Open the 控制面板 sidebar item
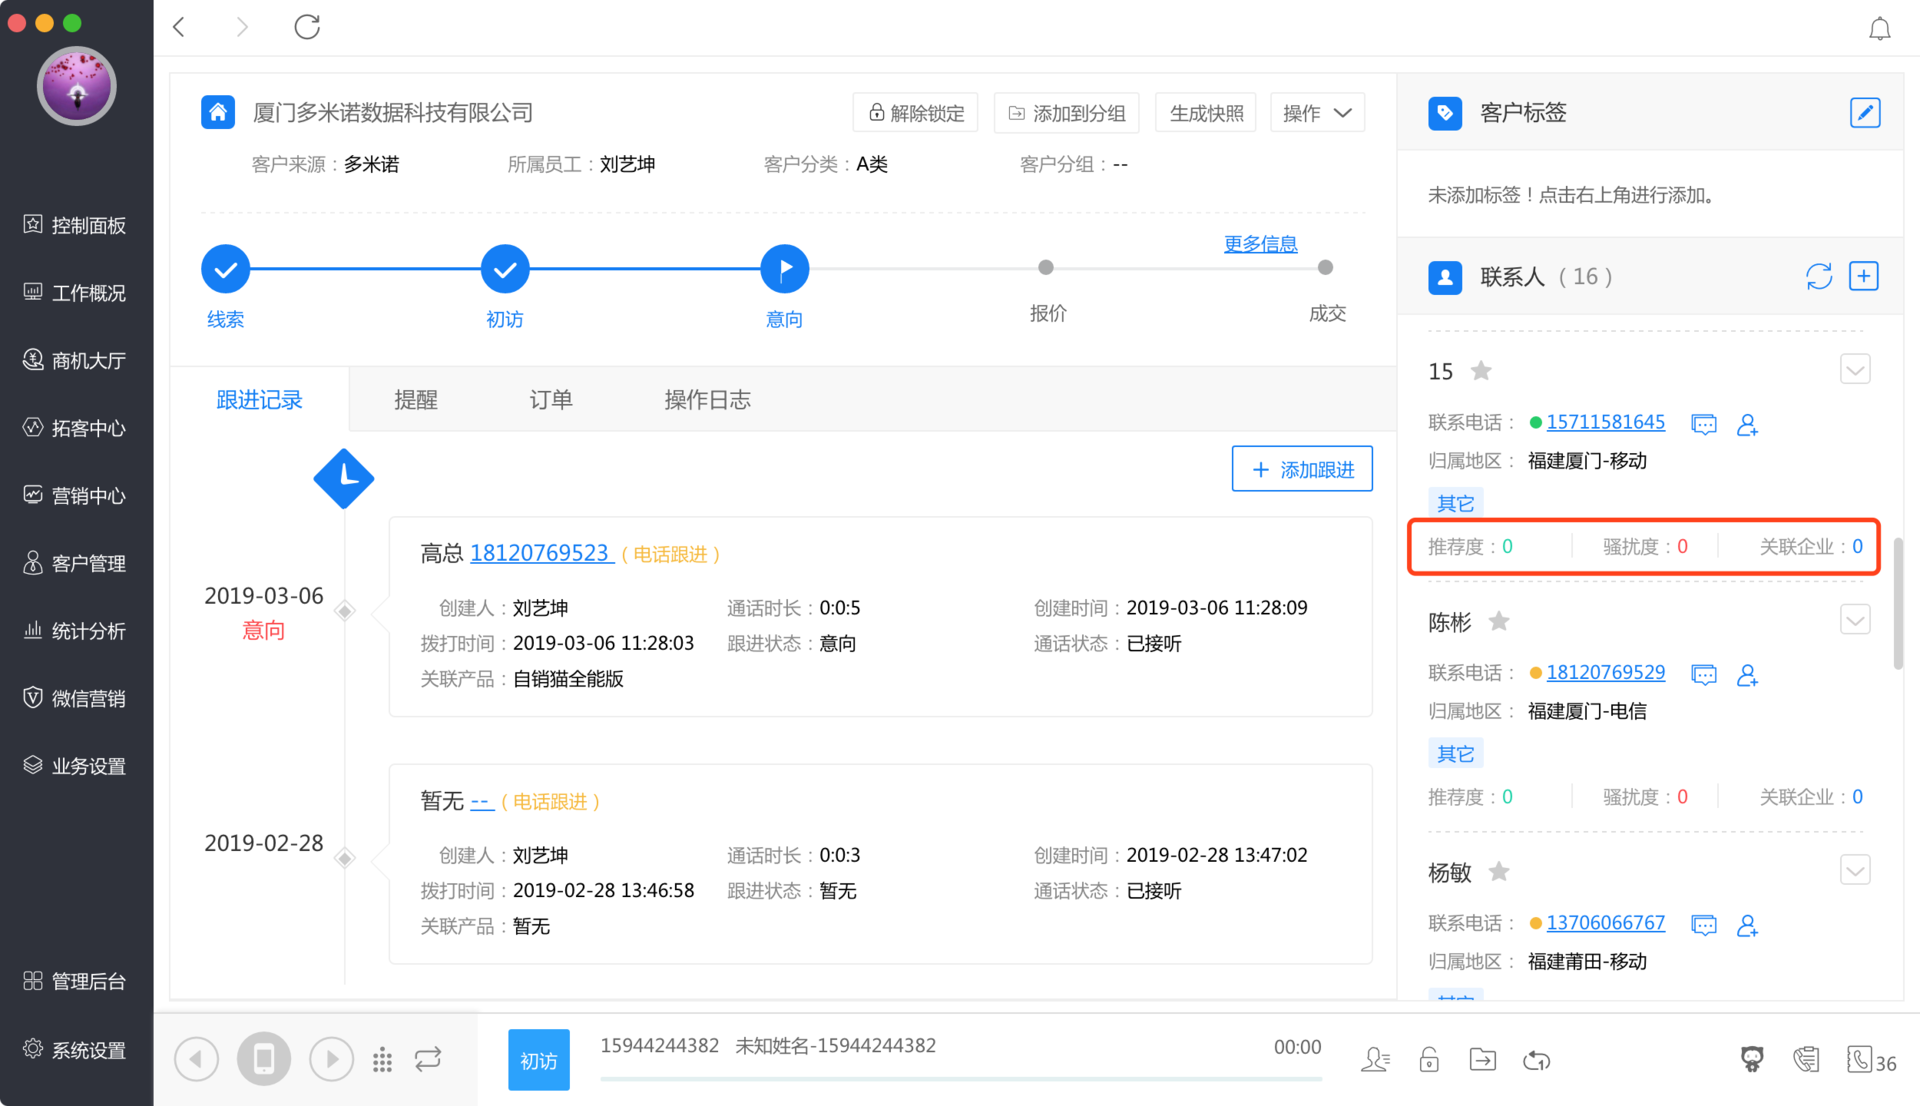The width and height of the screenshot is (1920, 1106). tap(76, 225)
